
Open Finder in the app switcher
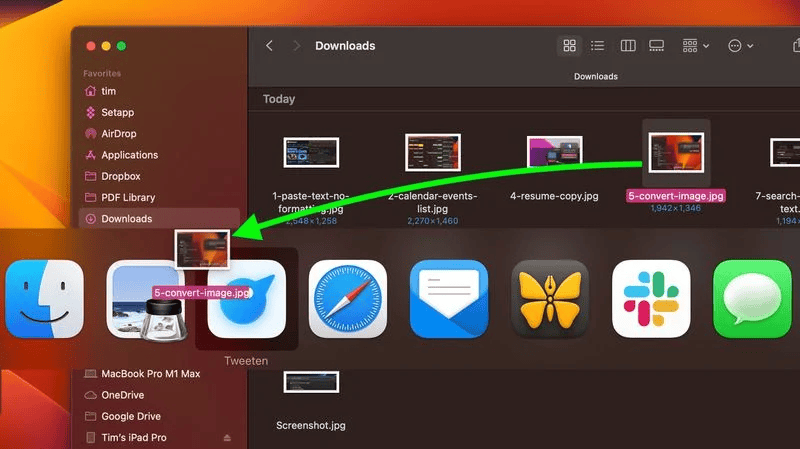tap(44, 299)
